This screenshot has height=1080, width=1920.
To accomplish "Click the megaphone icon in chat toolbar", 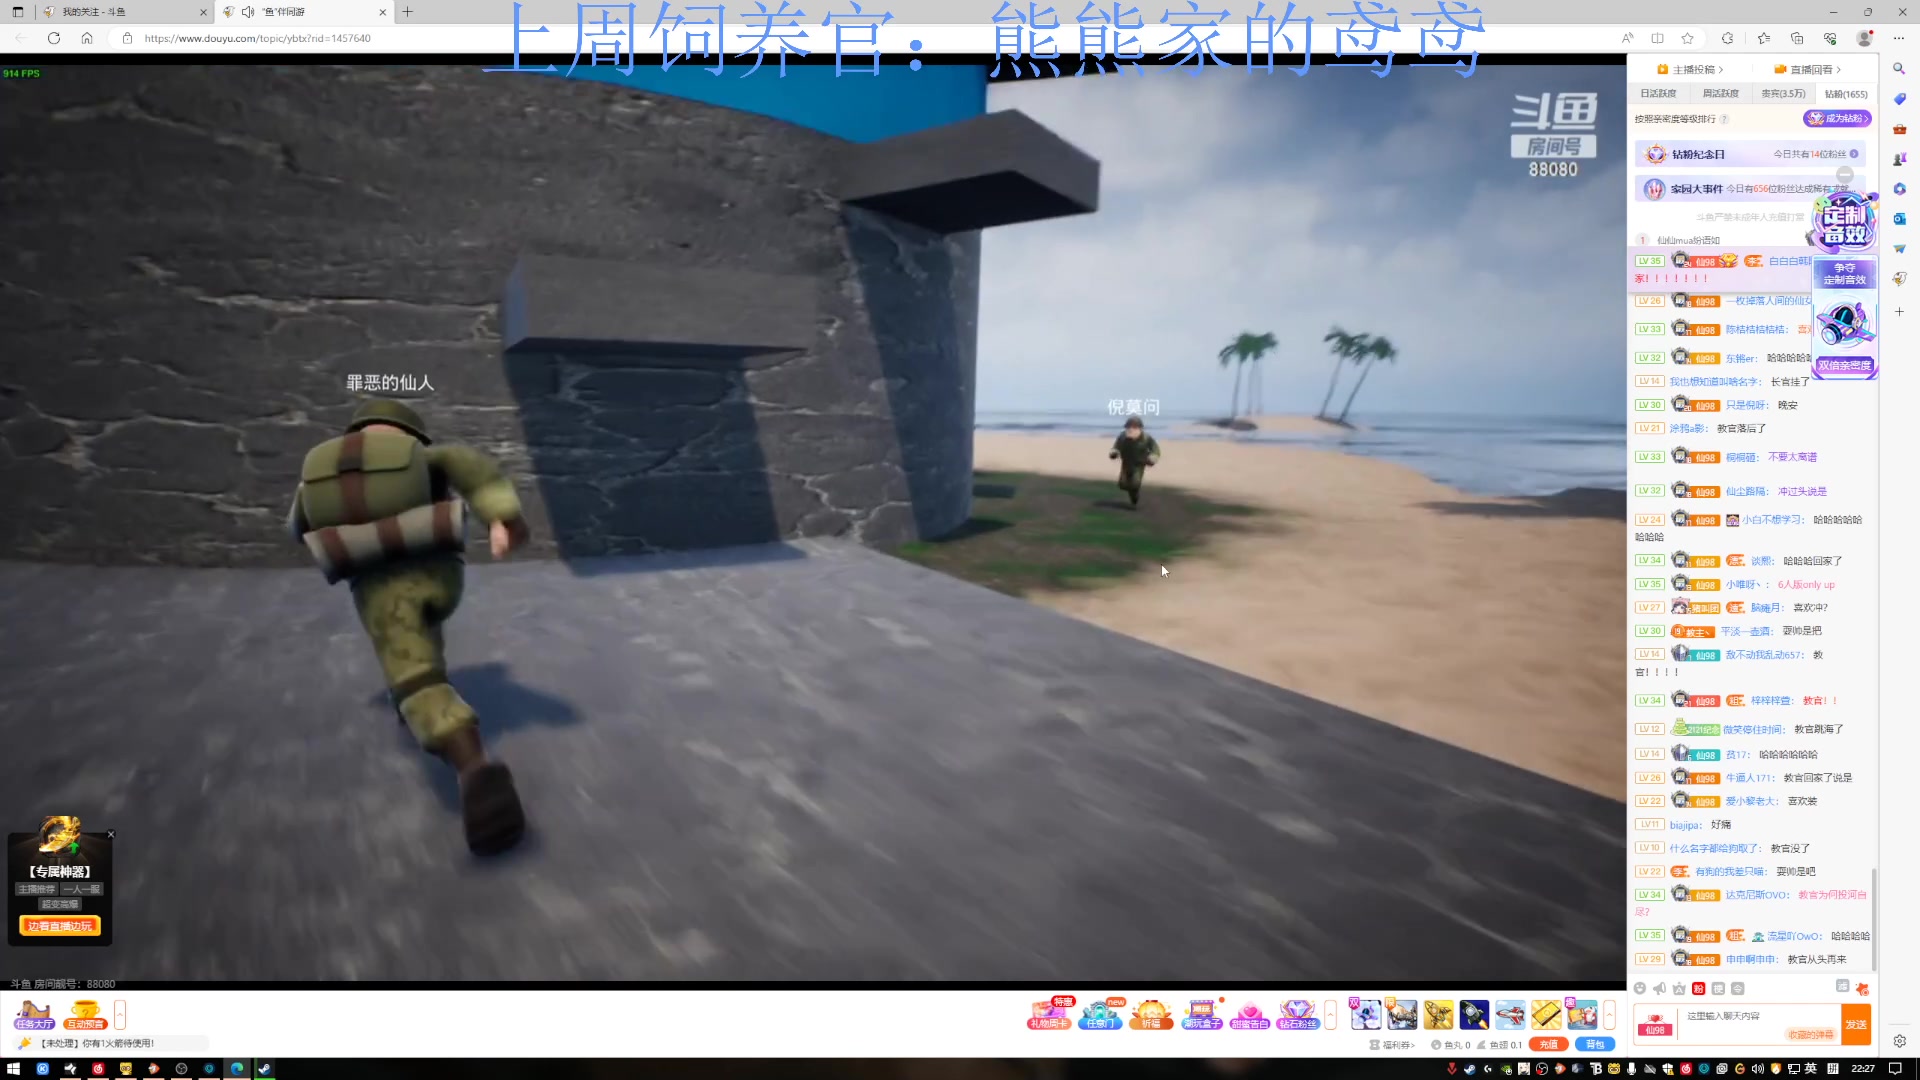I will coord(1660,988).
